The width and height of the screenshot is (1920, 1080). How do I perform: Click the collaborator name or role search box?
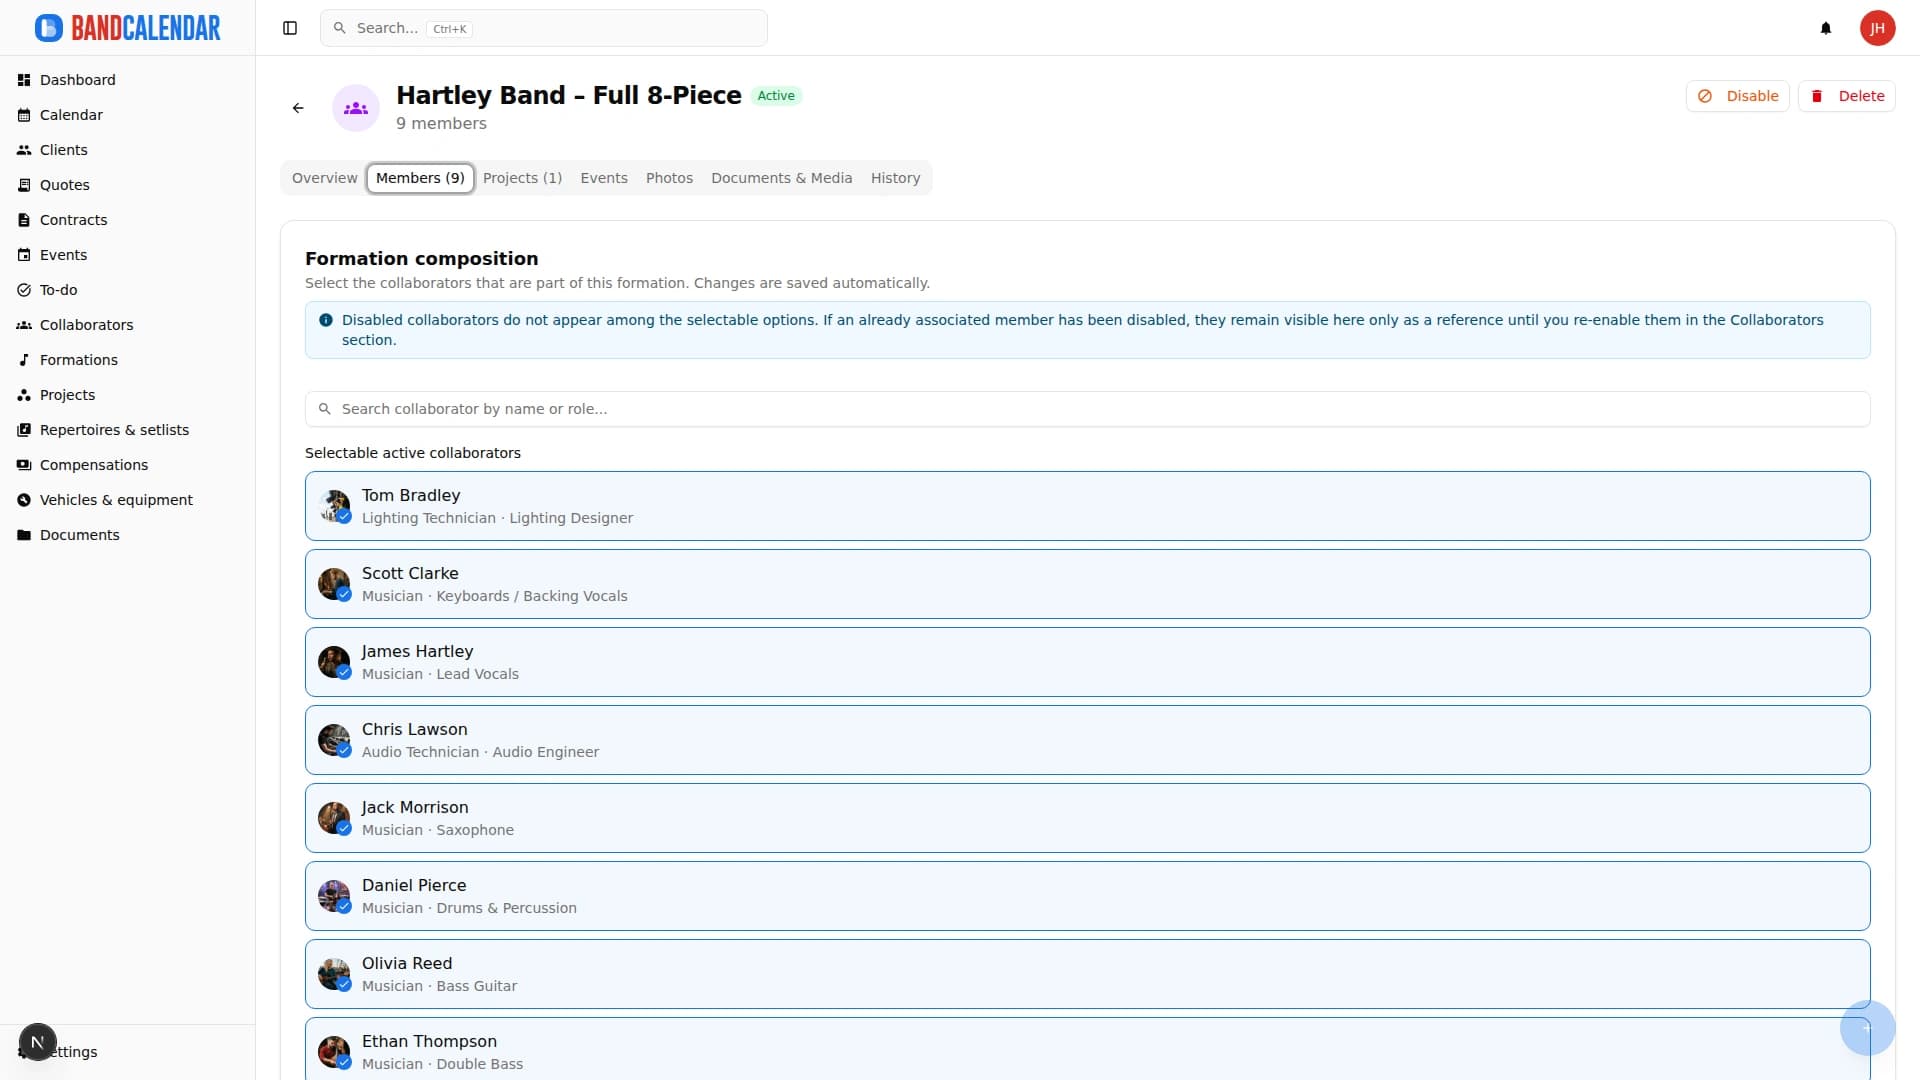pos(1087,409)
